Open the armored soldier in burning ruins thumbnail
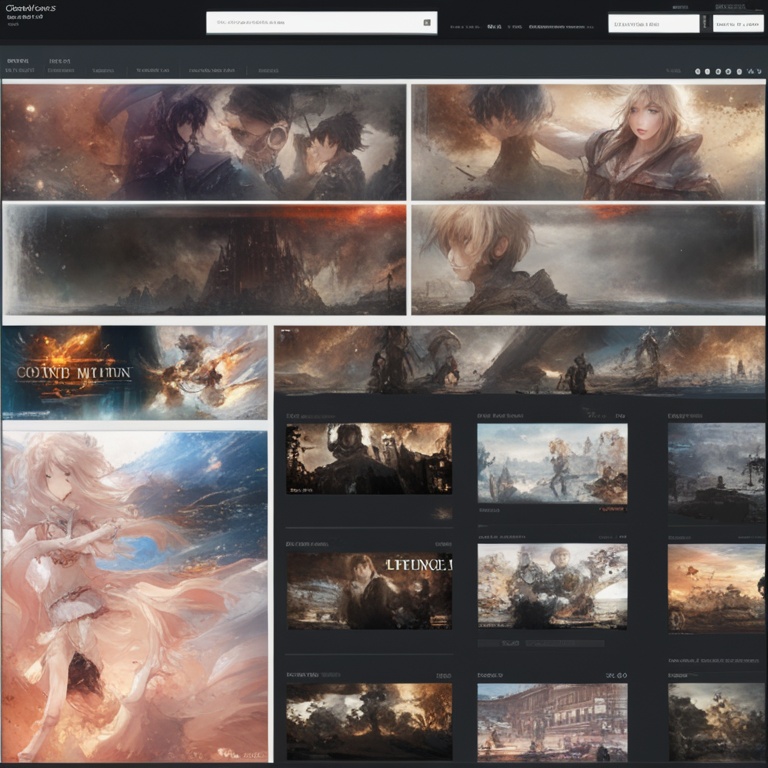 click(369, 459)
